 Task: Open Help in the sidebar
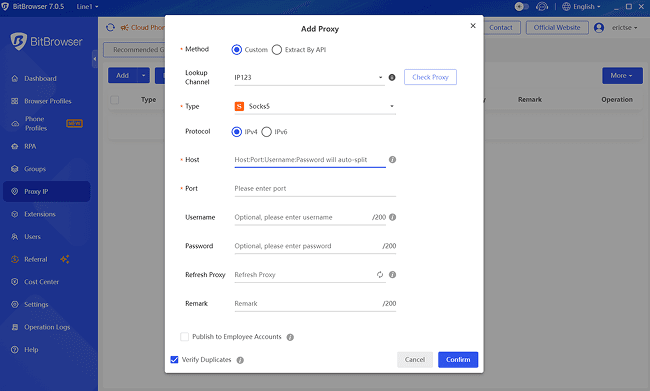pyautogui.click(x=46, y=350)
